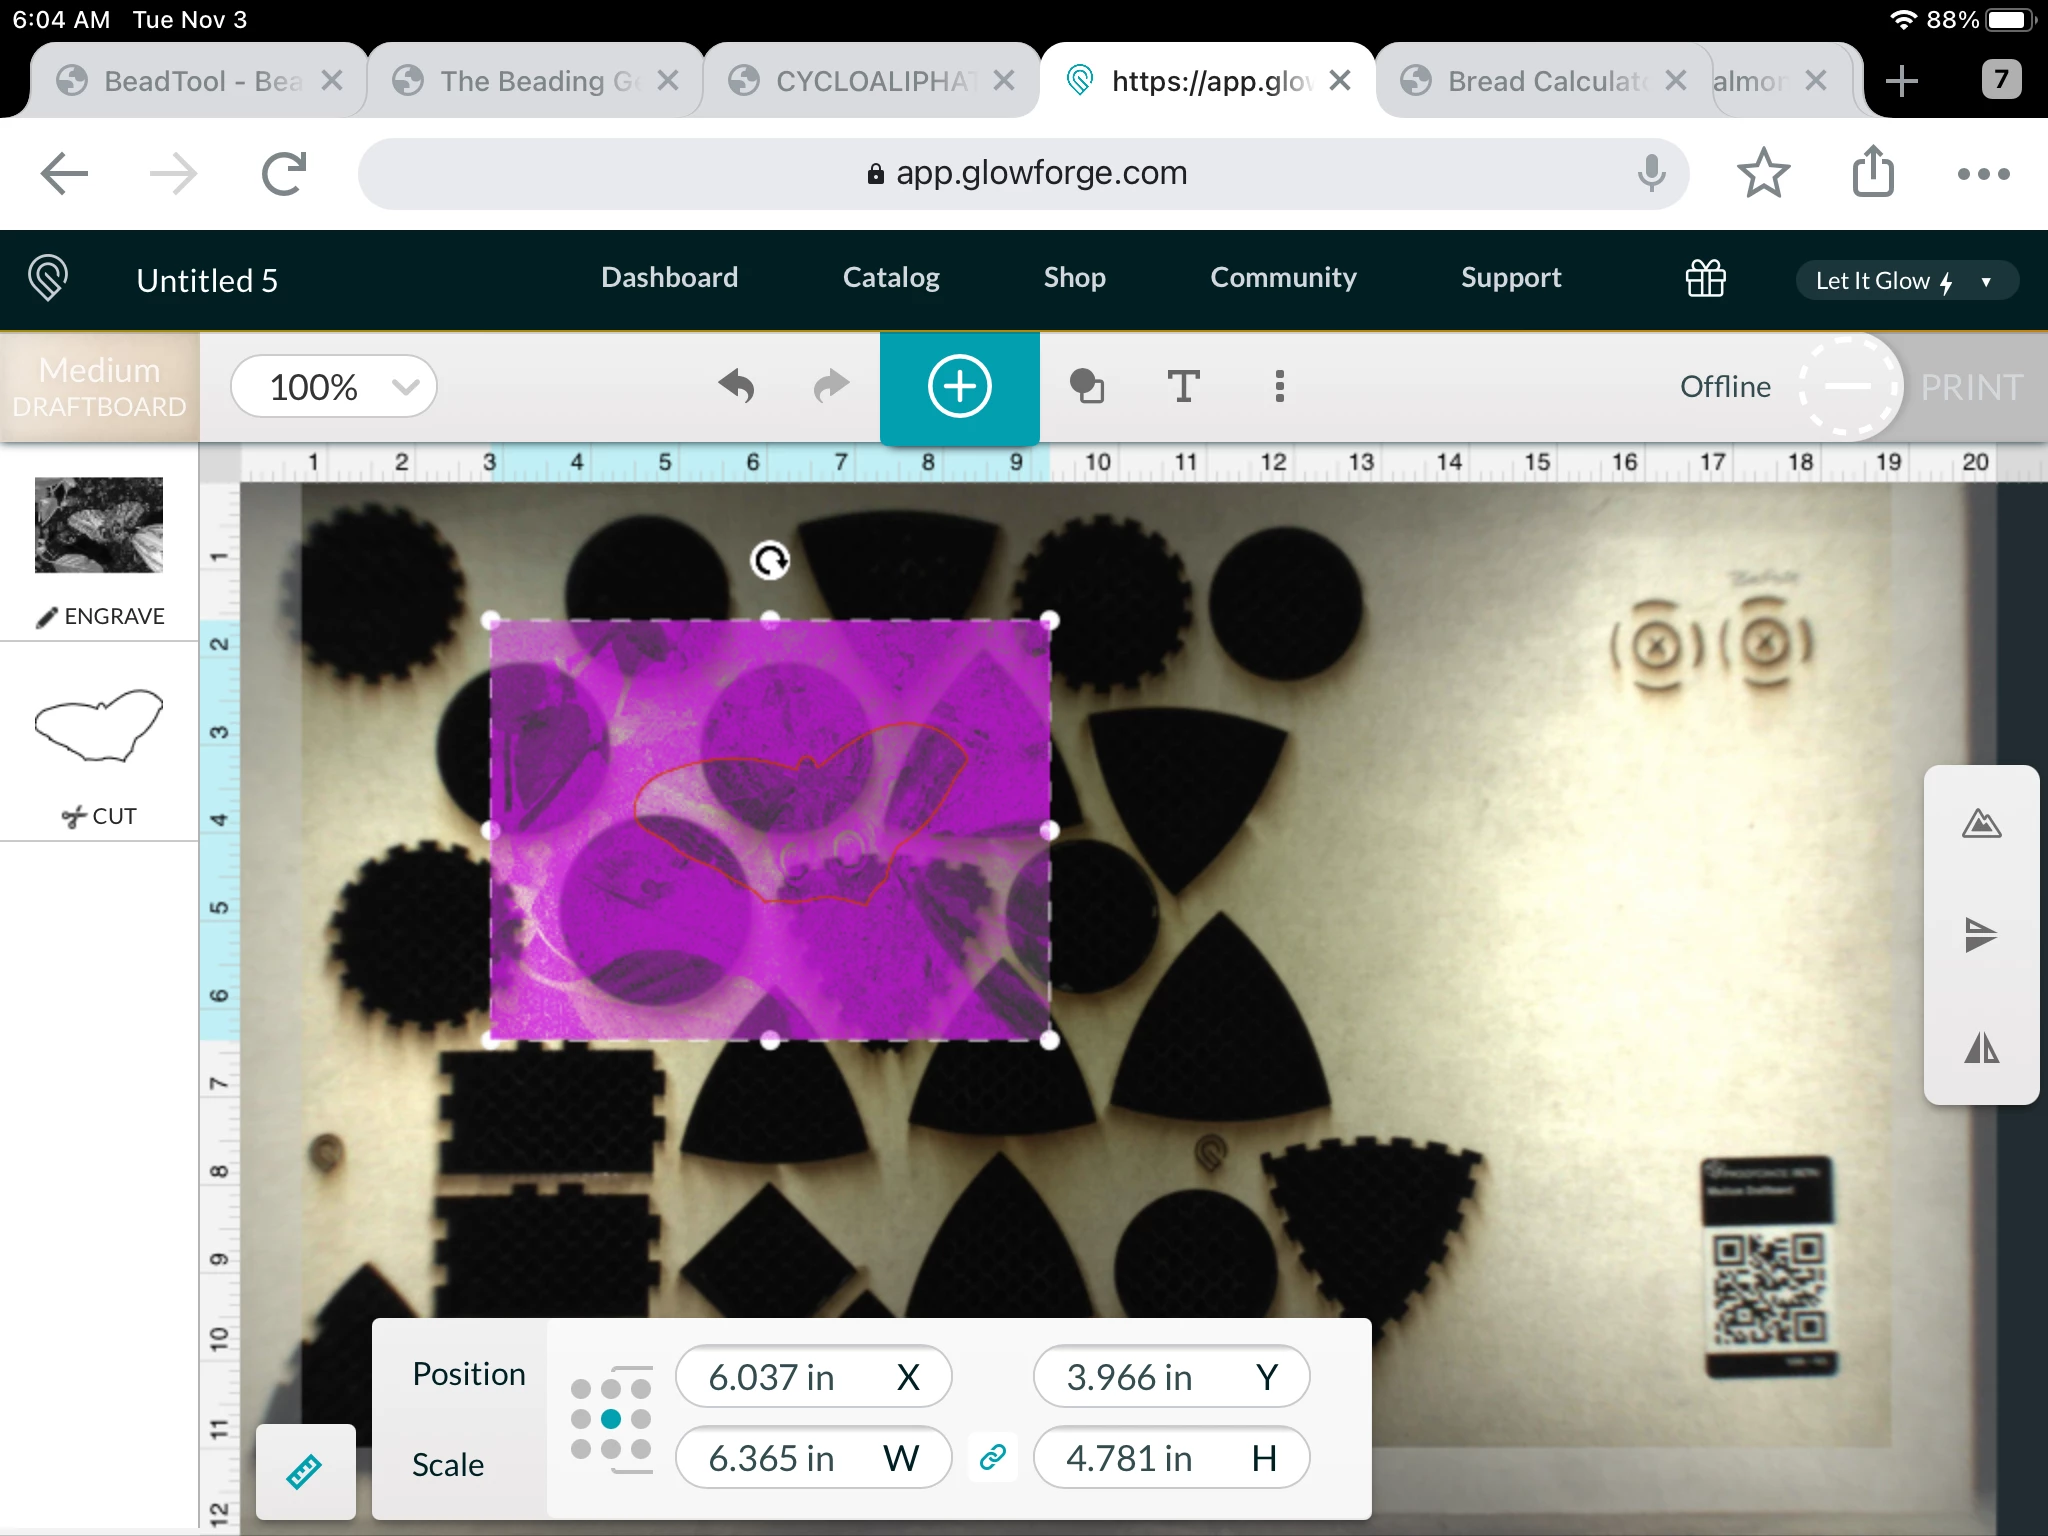Viewport: 2048px width, 1536px height.
Task: Click the Add Artwork plus icon
Action: [x=959, y=387]
